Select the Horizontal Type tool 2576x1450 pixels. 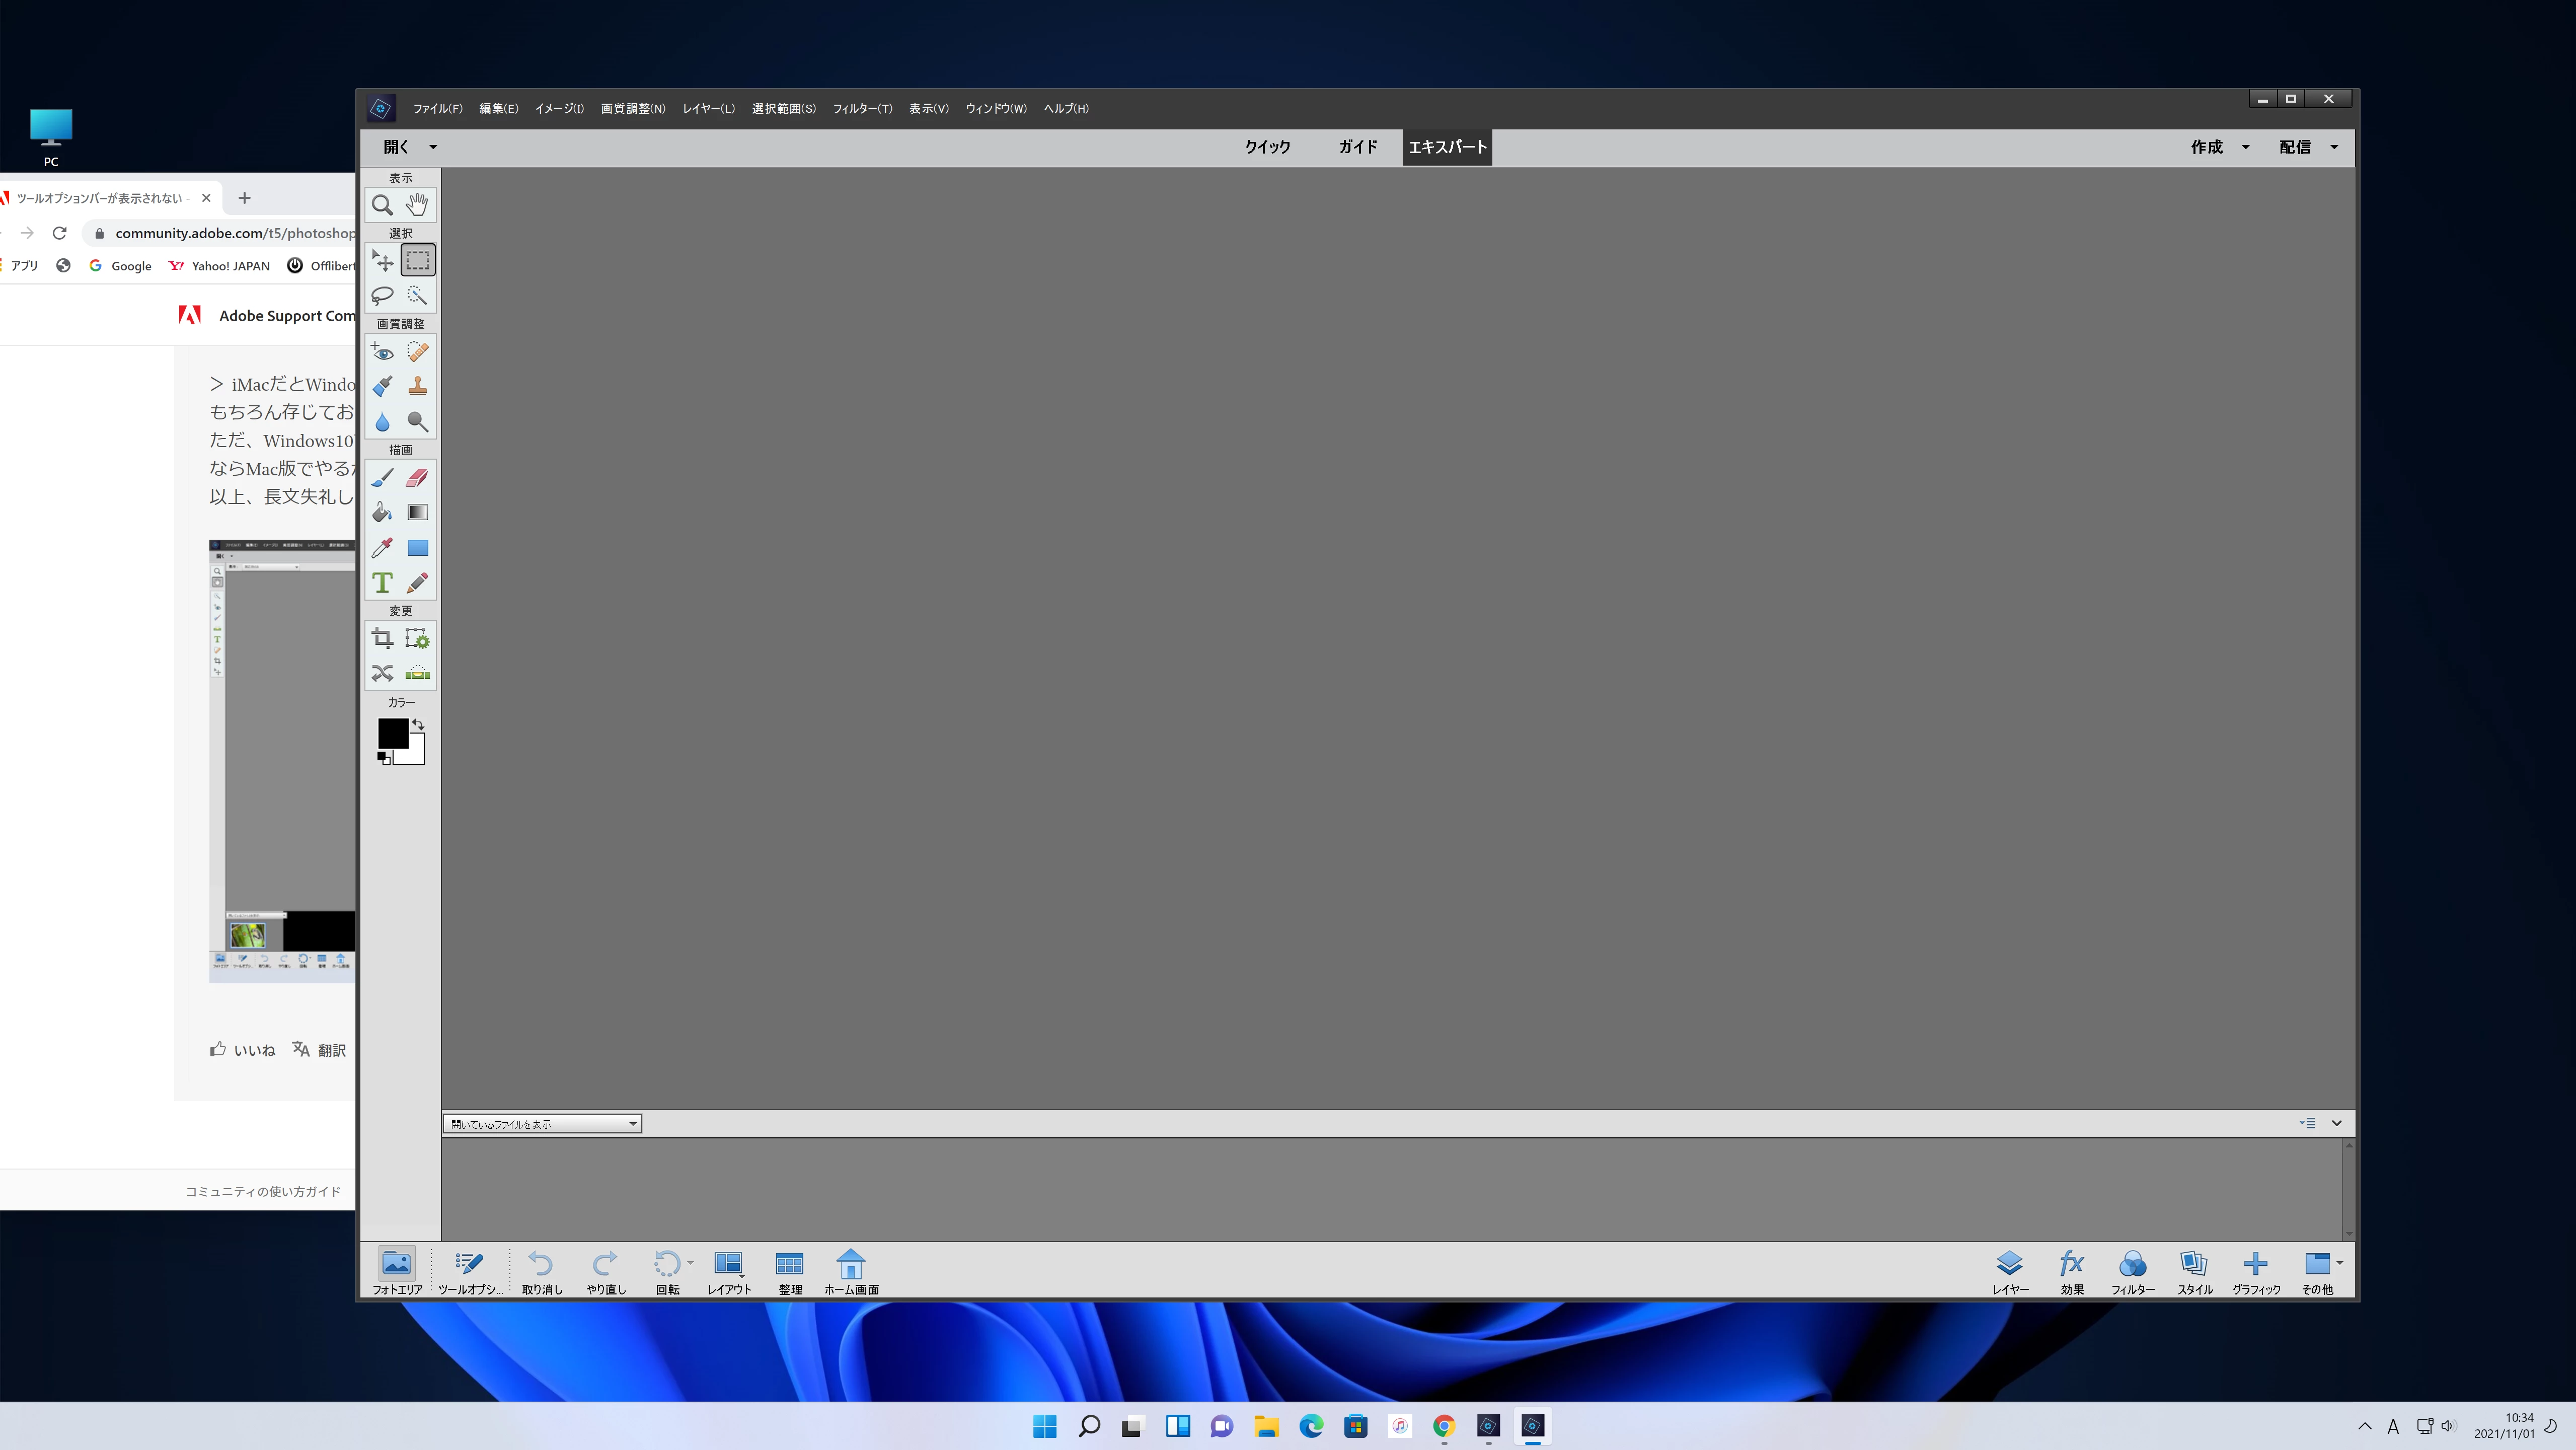(382, 582)
